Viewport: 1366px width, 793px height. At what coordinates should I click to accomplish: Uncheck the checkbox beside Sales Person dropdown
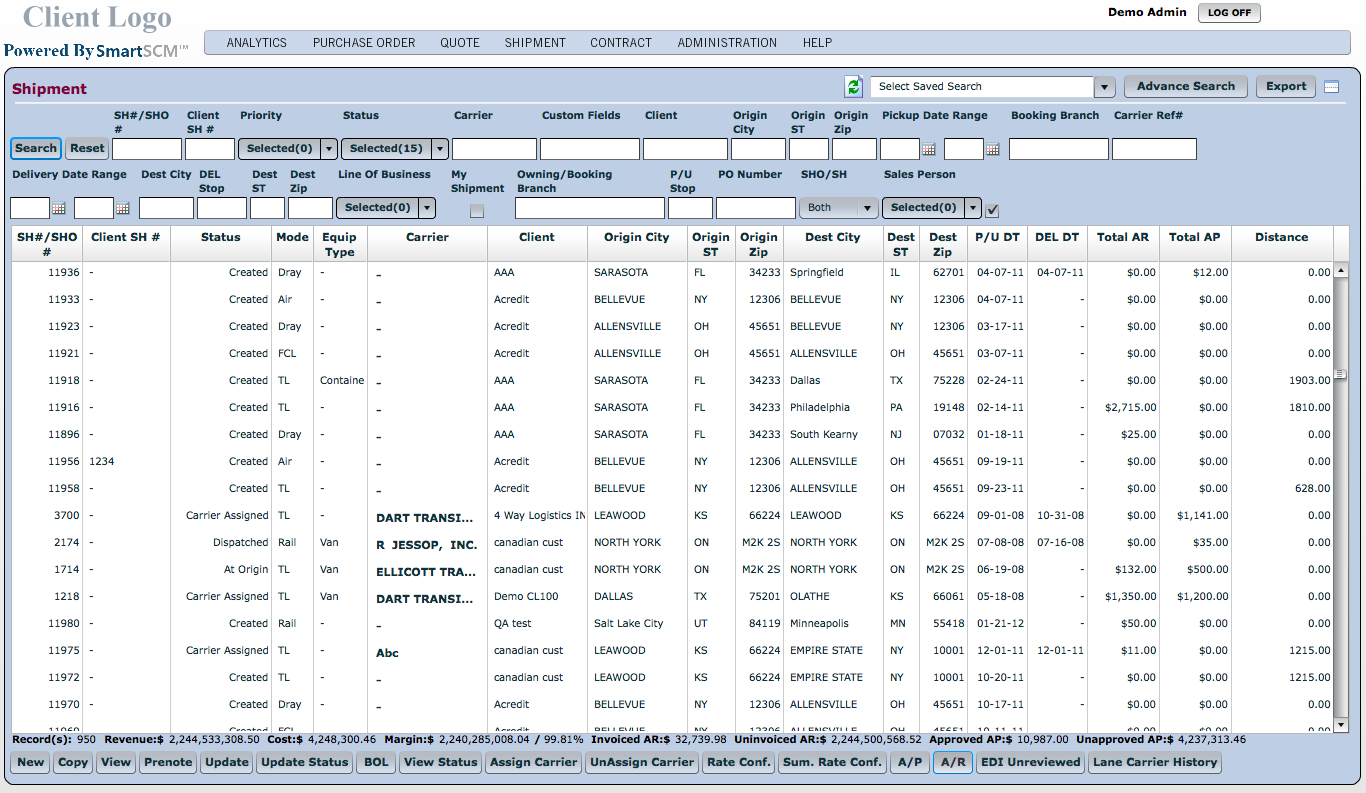coord(992,209)
